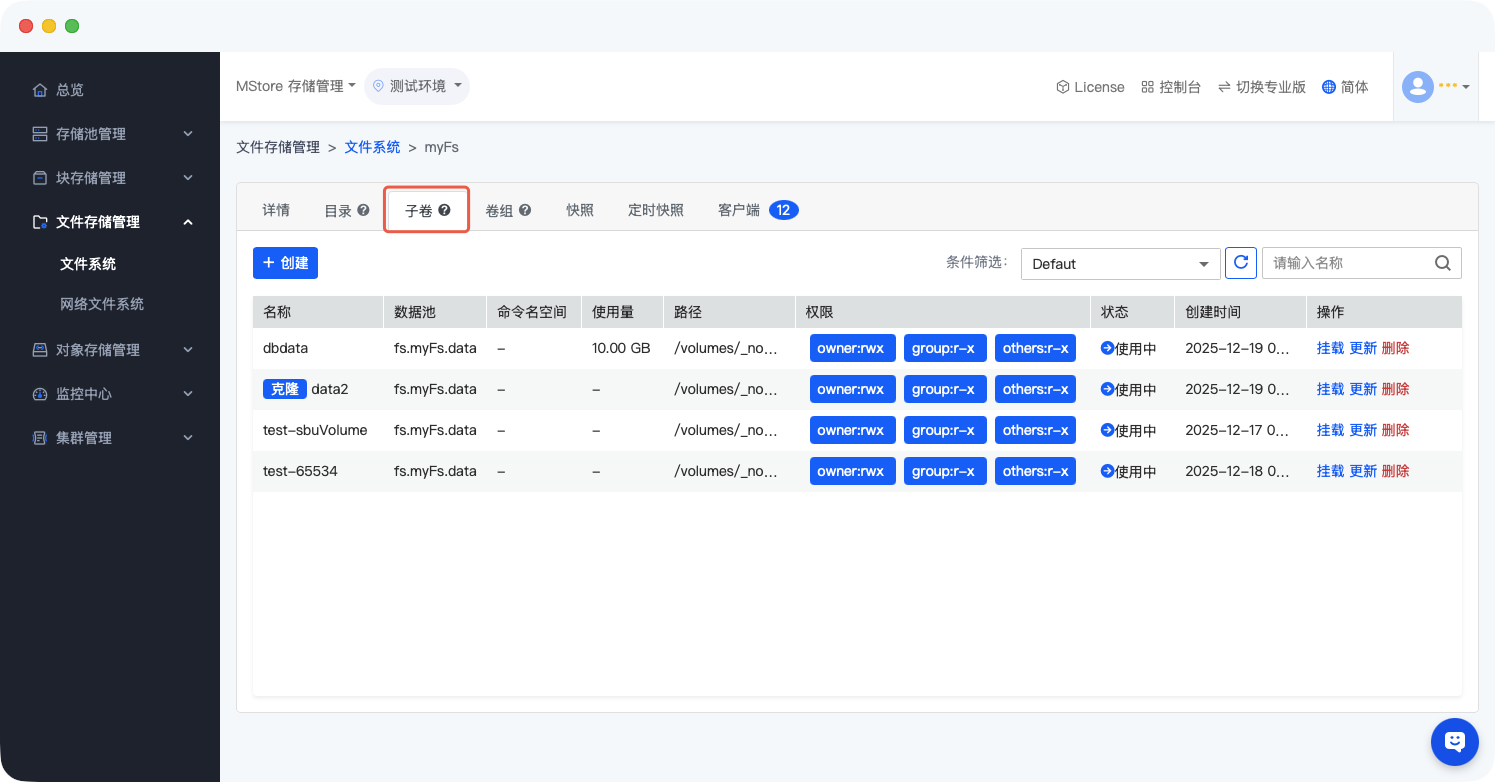Click 删除 for the dbdata subvolume
The width and height of the screenshot is (1495, 782).
click(1395, 348)
